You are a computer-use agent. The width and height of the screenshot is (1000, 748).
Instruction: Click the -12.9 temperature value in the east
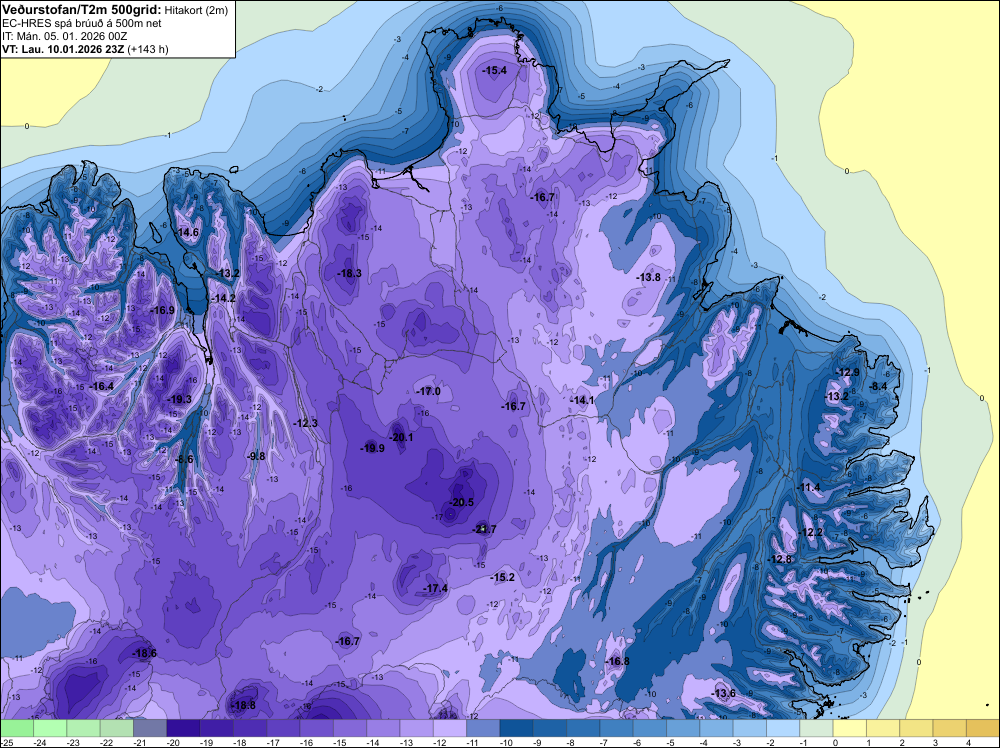point(848,372)
